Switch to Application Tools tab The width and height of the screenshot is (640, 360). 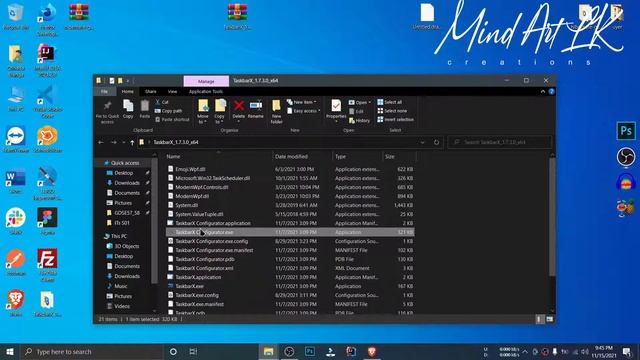[206, 91]
